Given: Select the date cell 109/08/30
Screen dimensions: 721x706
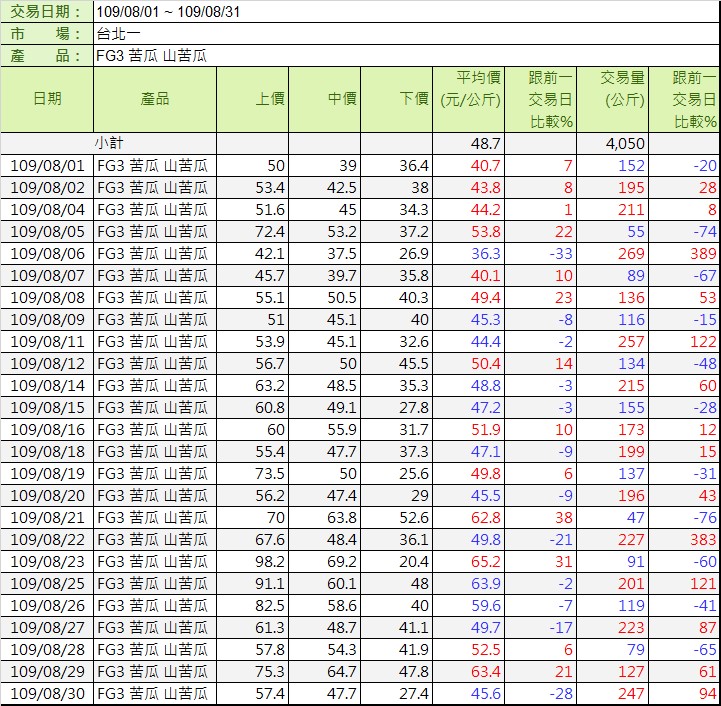Looking at the screenshot, I should coord(47,694).
